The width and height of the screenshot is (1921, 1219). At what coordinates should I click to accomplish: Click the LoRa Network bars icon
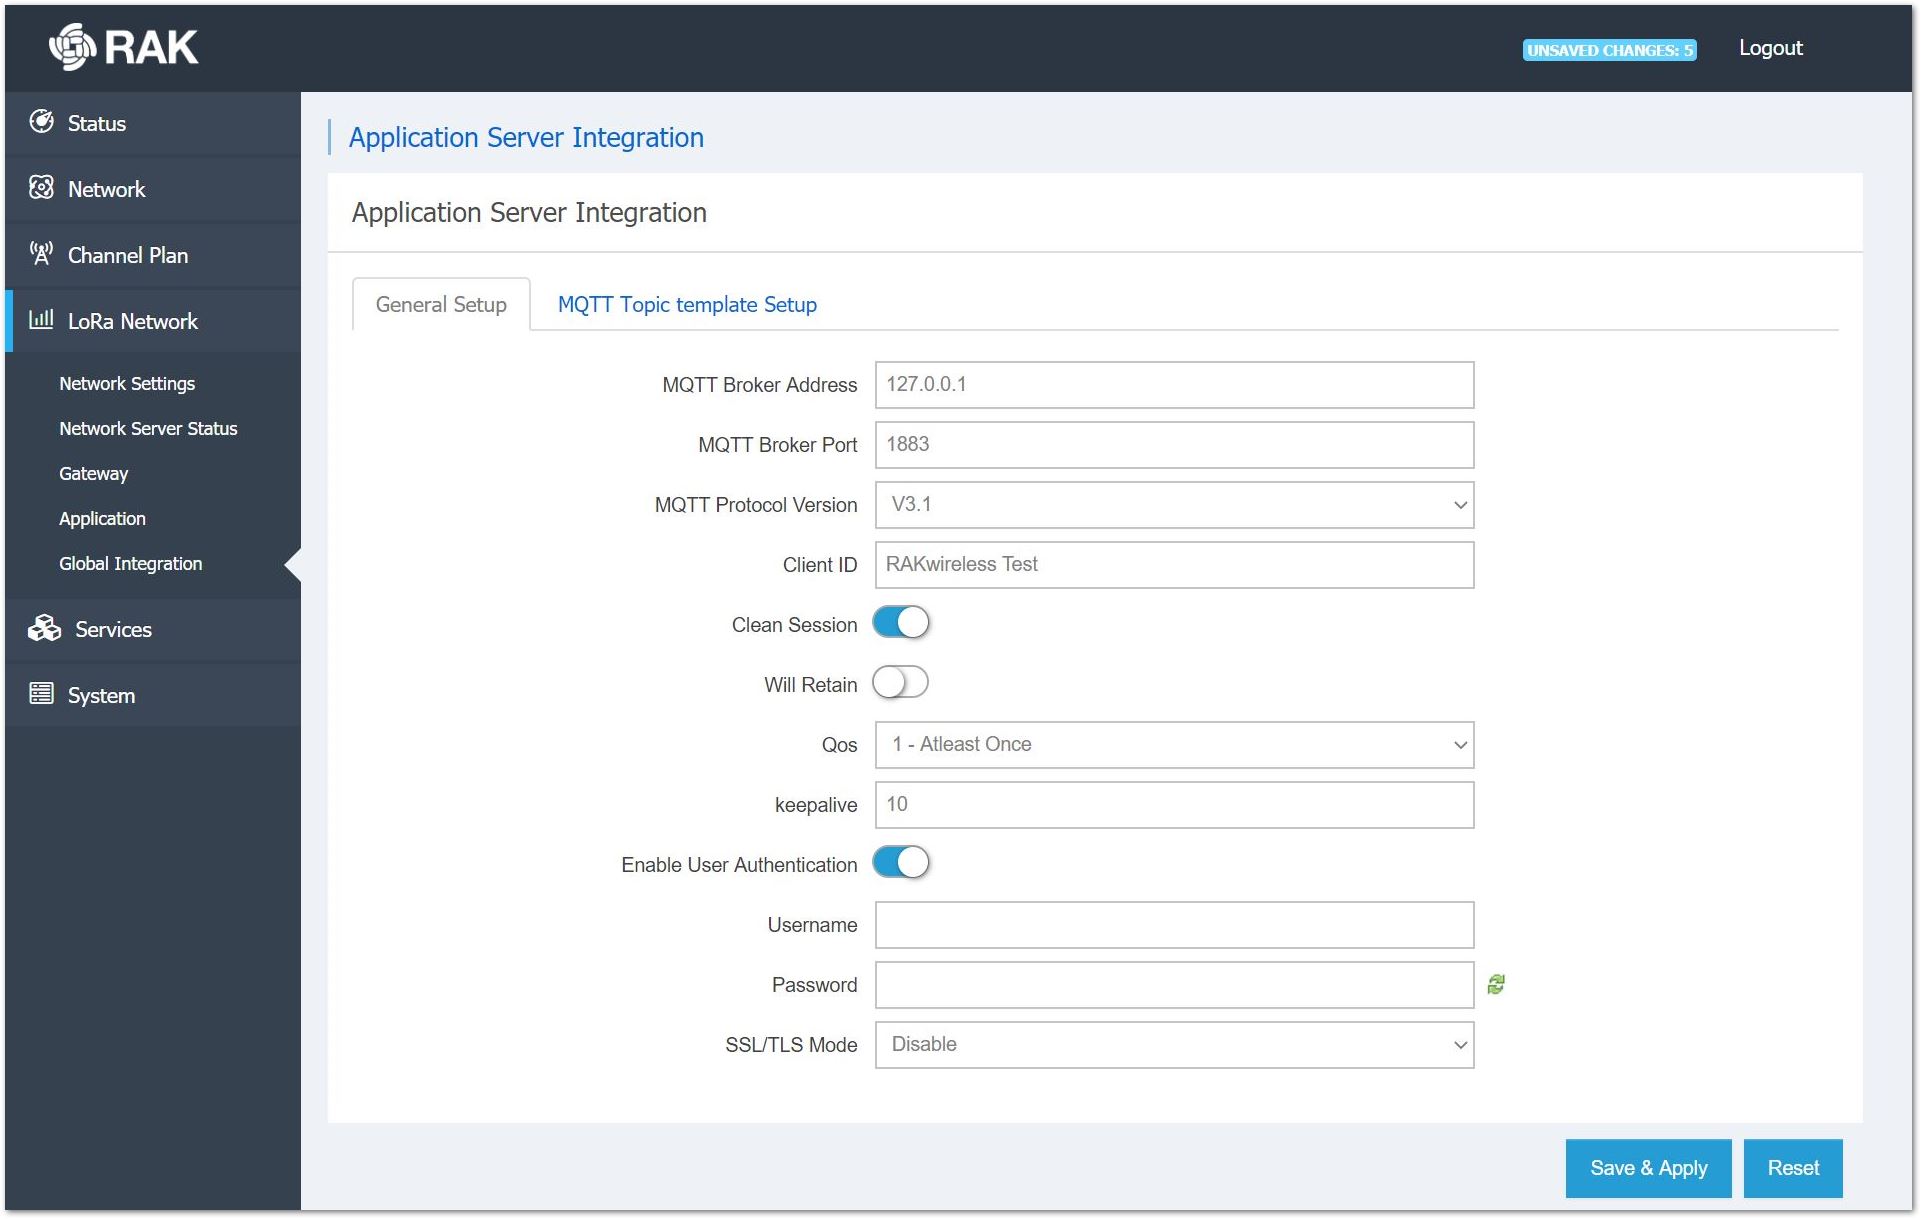pos(41,320)
